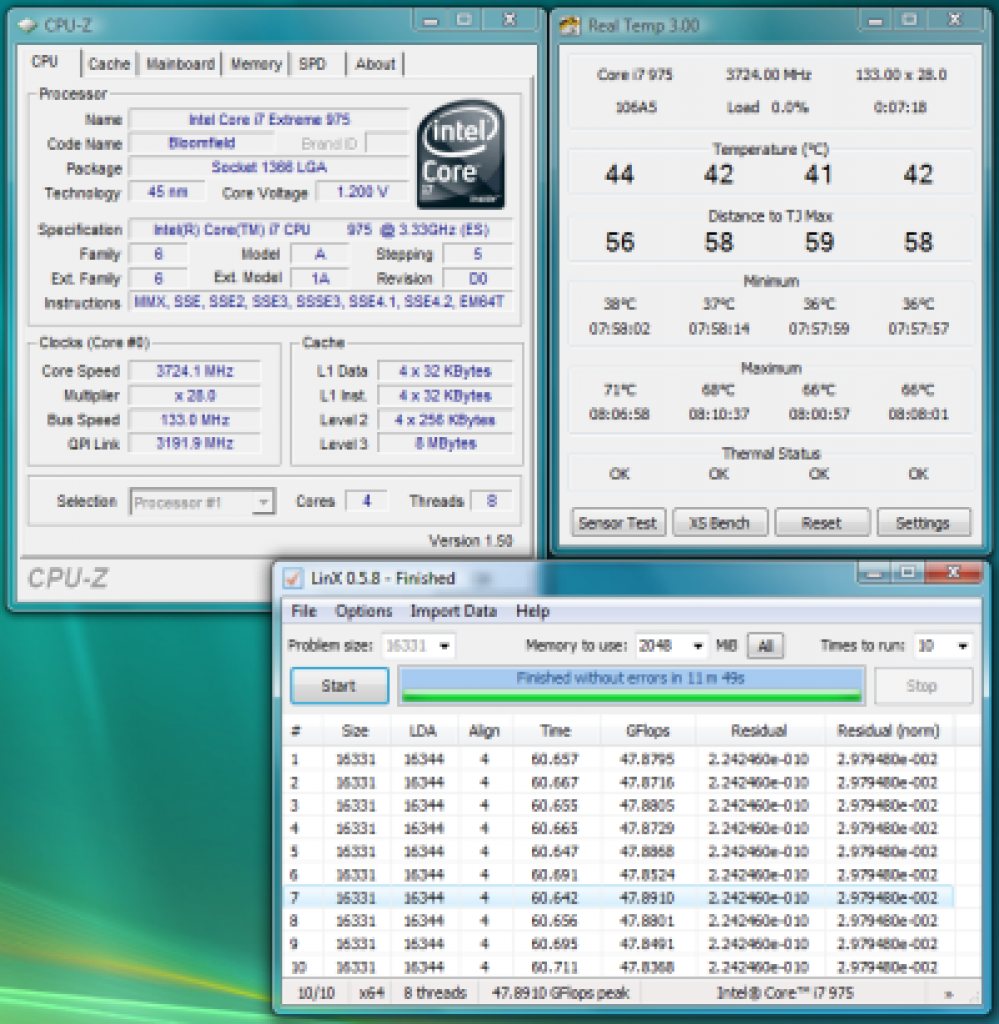Click the Core Speed 3724.1 MHz value
Screen dimensions: 999x1024
[195, 371]
